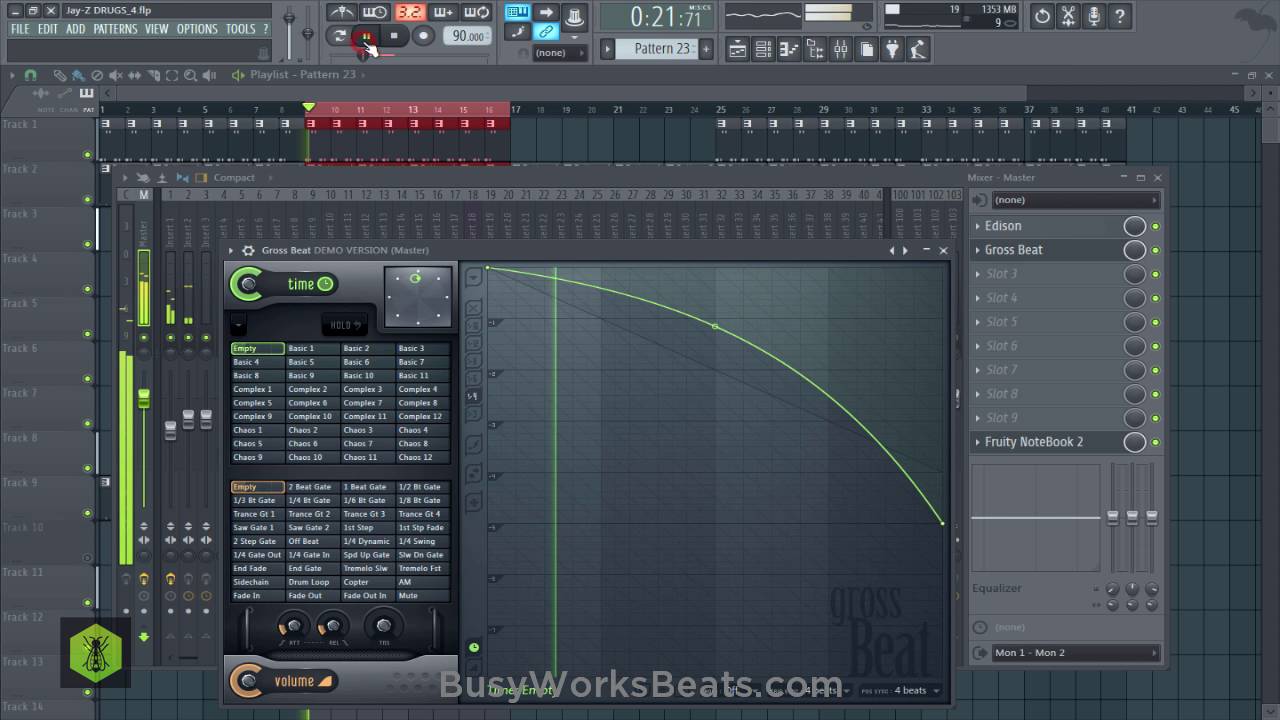Toggle multilink to controllers icon

(546, 33)
